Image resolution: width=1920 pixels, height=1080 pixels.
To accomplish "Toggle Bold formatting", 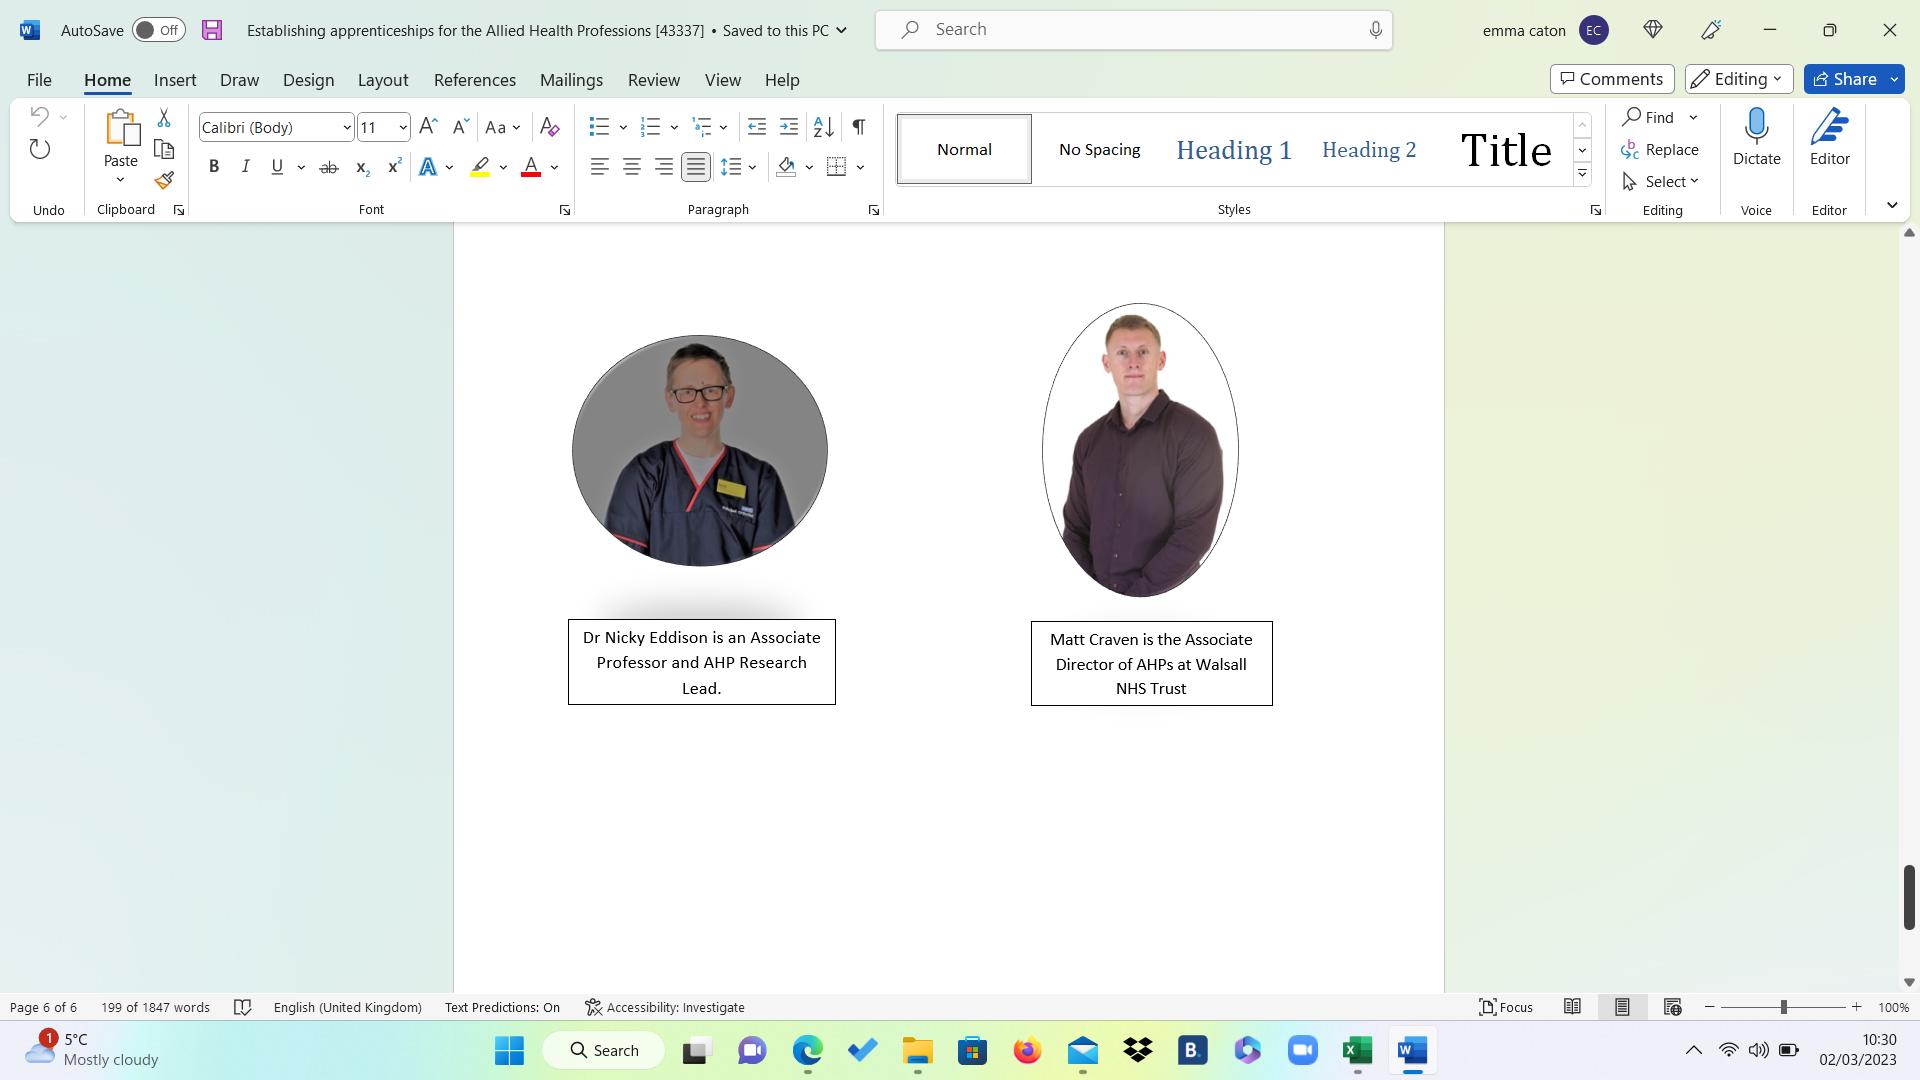I will pos(213,167).
